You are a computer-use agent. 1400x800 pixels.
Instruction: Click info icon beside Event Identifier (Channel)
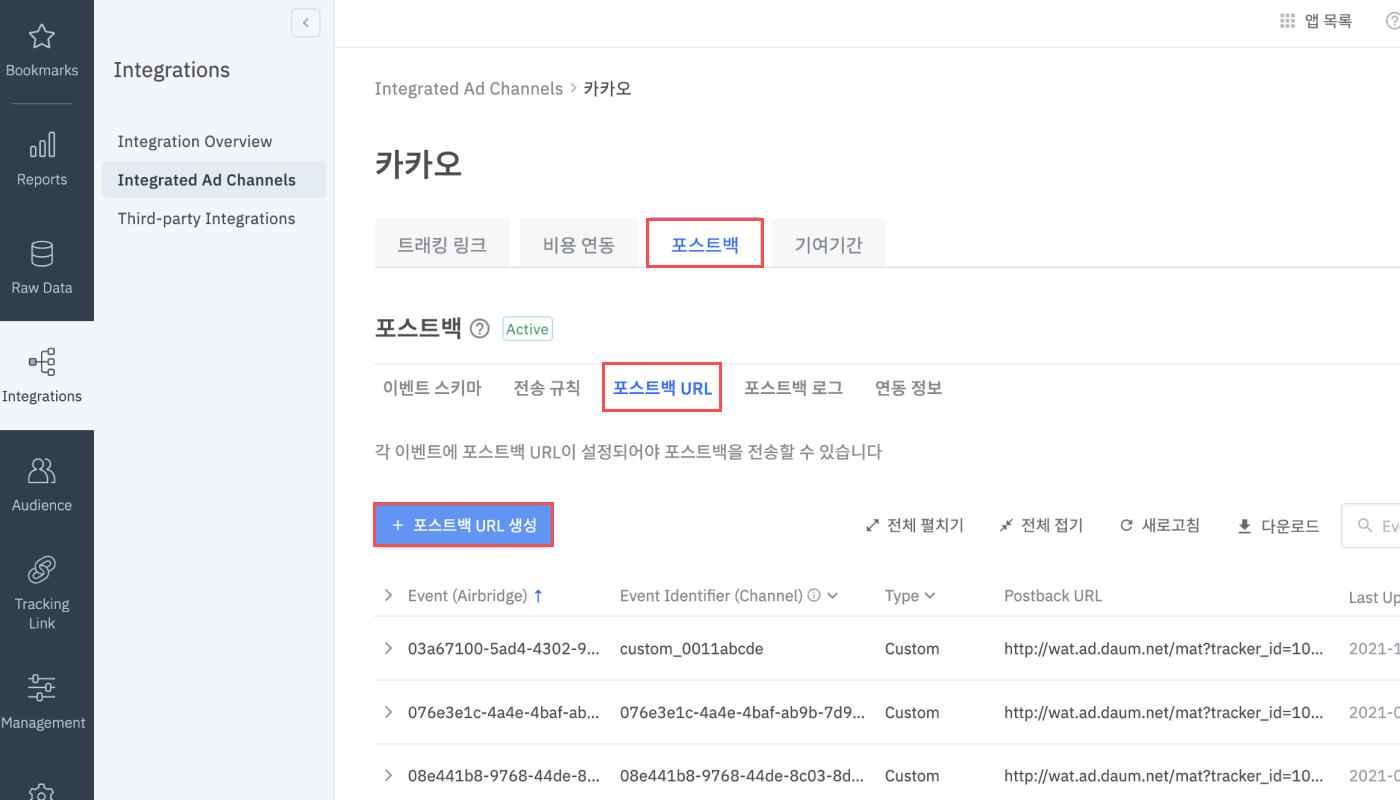point(814,595)
